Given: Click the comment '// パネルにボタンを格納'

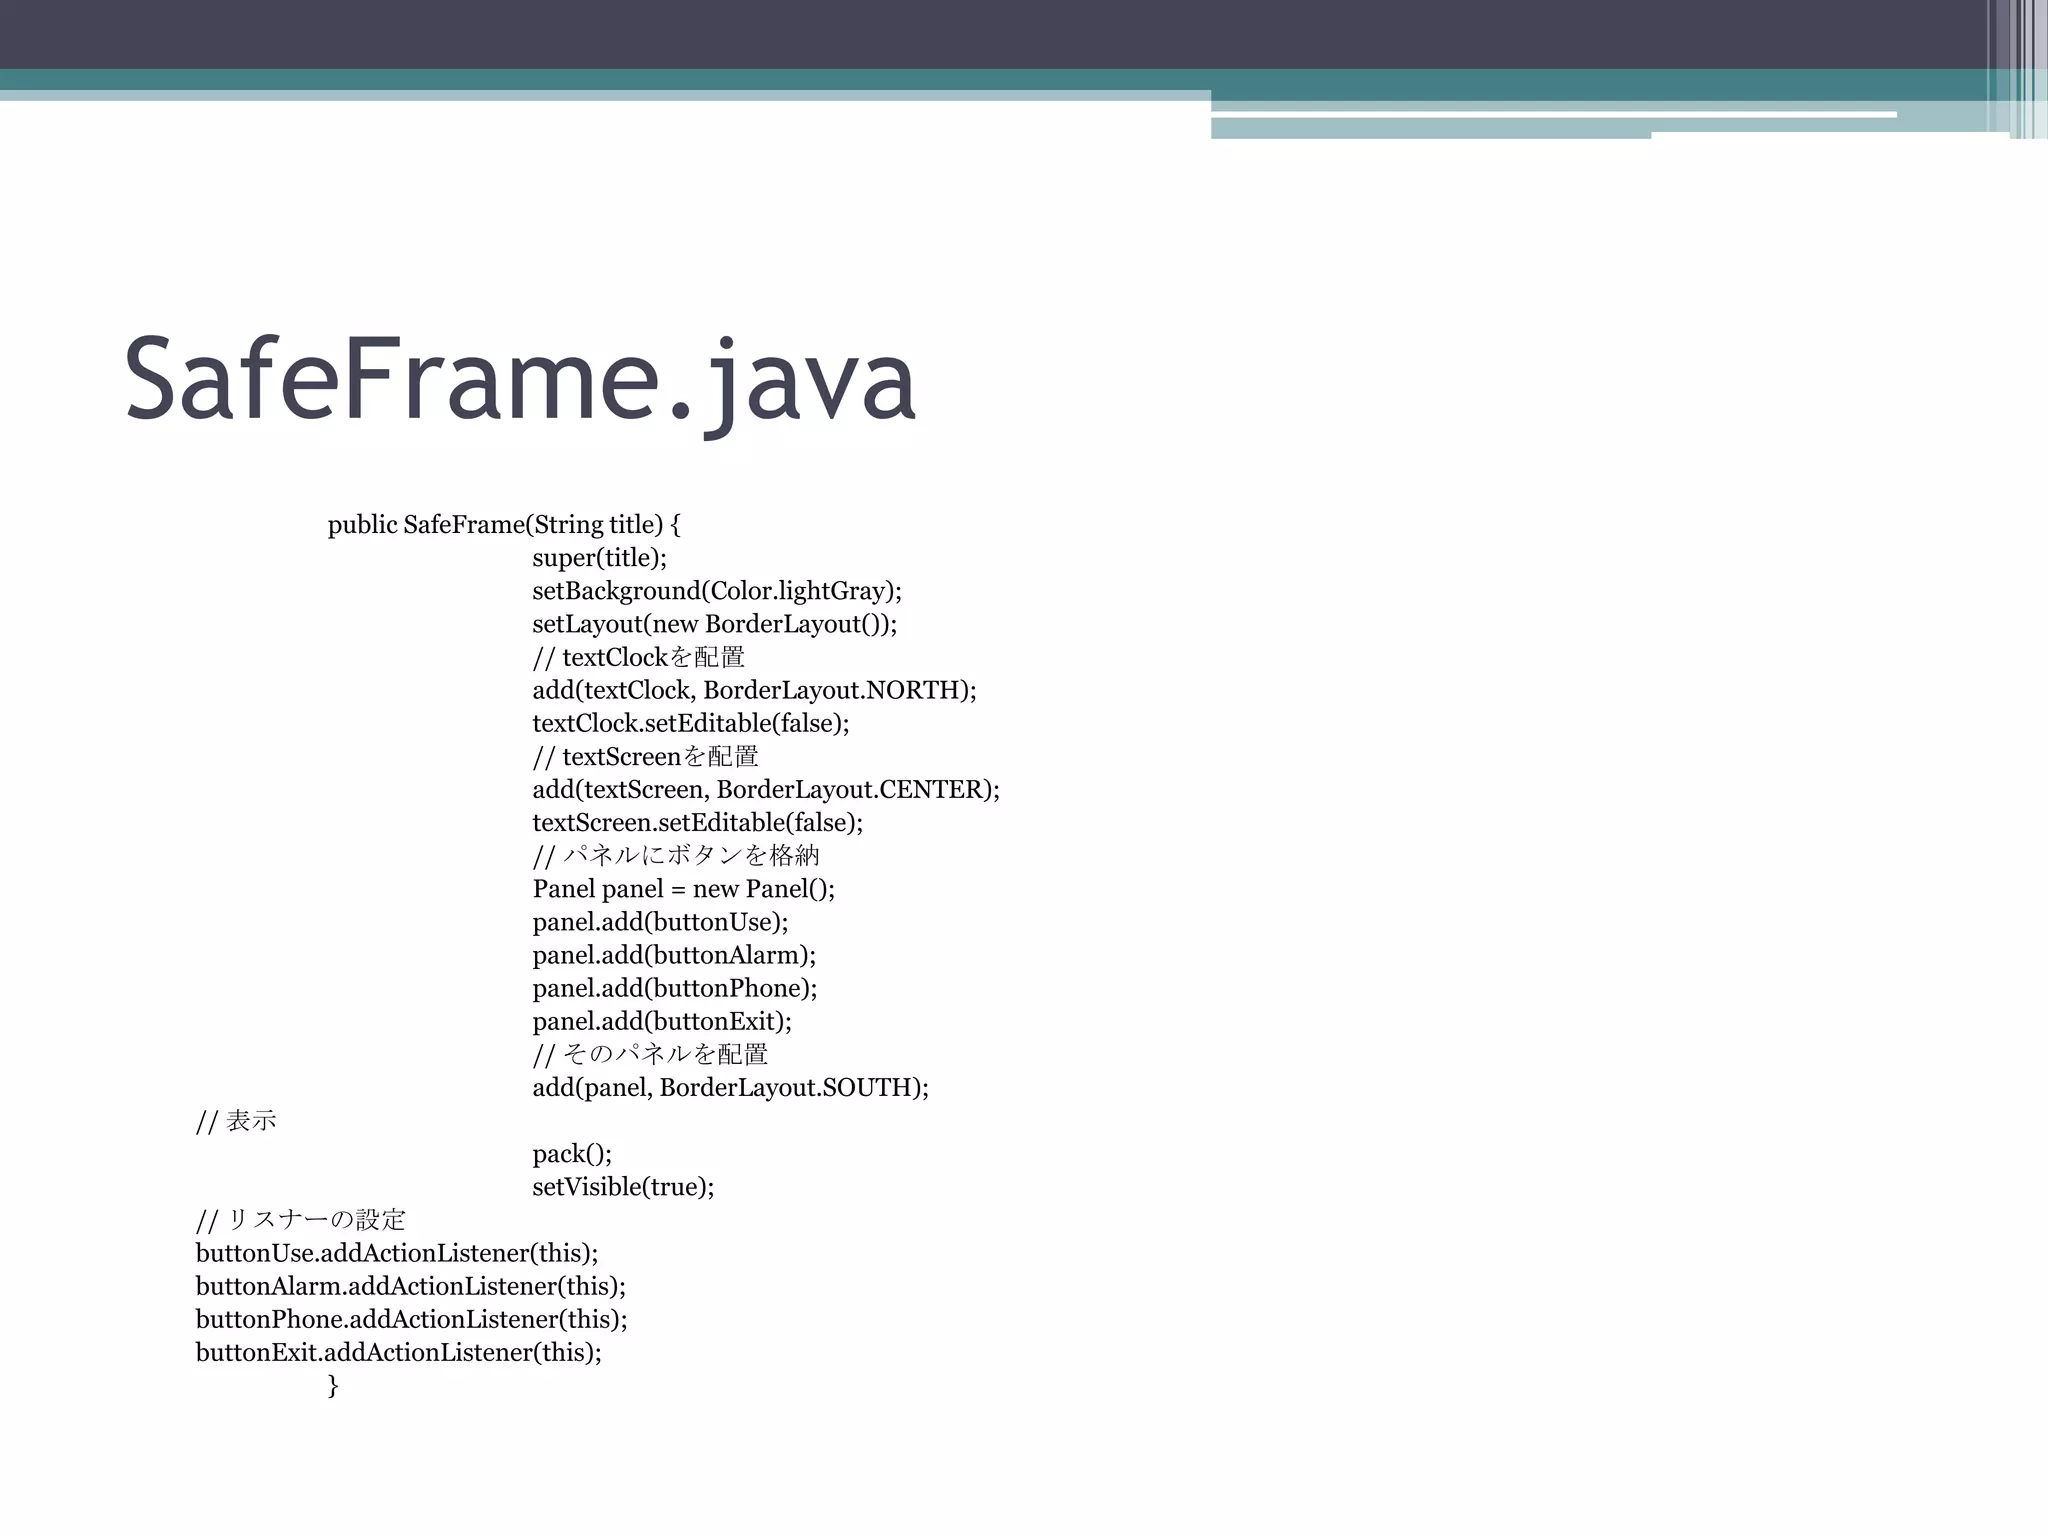Looking at the screenshot, I should (676, 855).
